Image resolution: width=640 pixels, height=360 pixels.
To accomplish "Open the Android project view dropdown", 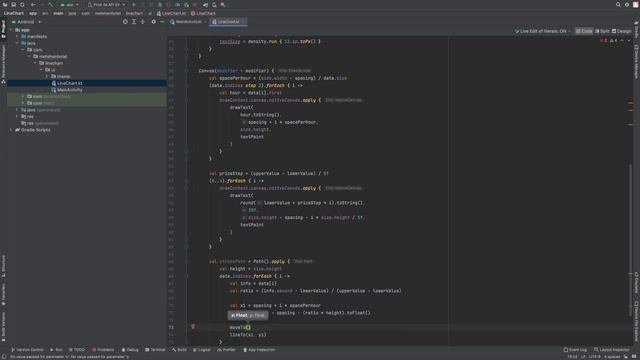I will [x=27, y=22].
